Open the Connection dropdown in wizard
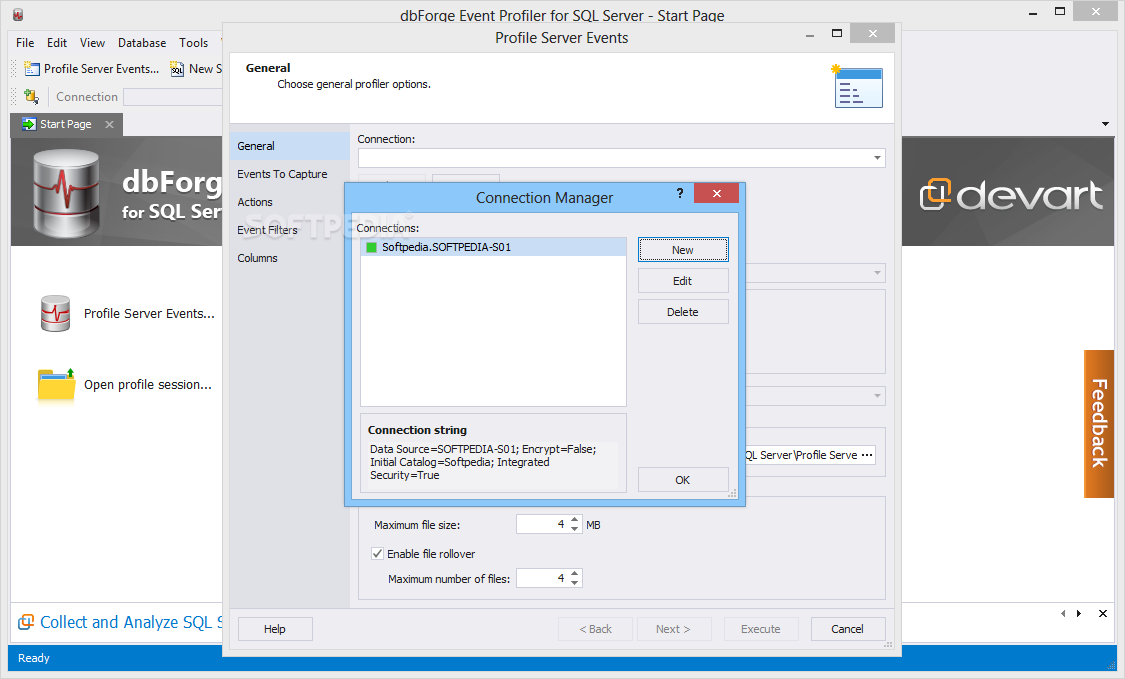1125x679 pixels. pos(877,158)
